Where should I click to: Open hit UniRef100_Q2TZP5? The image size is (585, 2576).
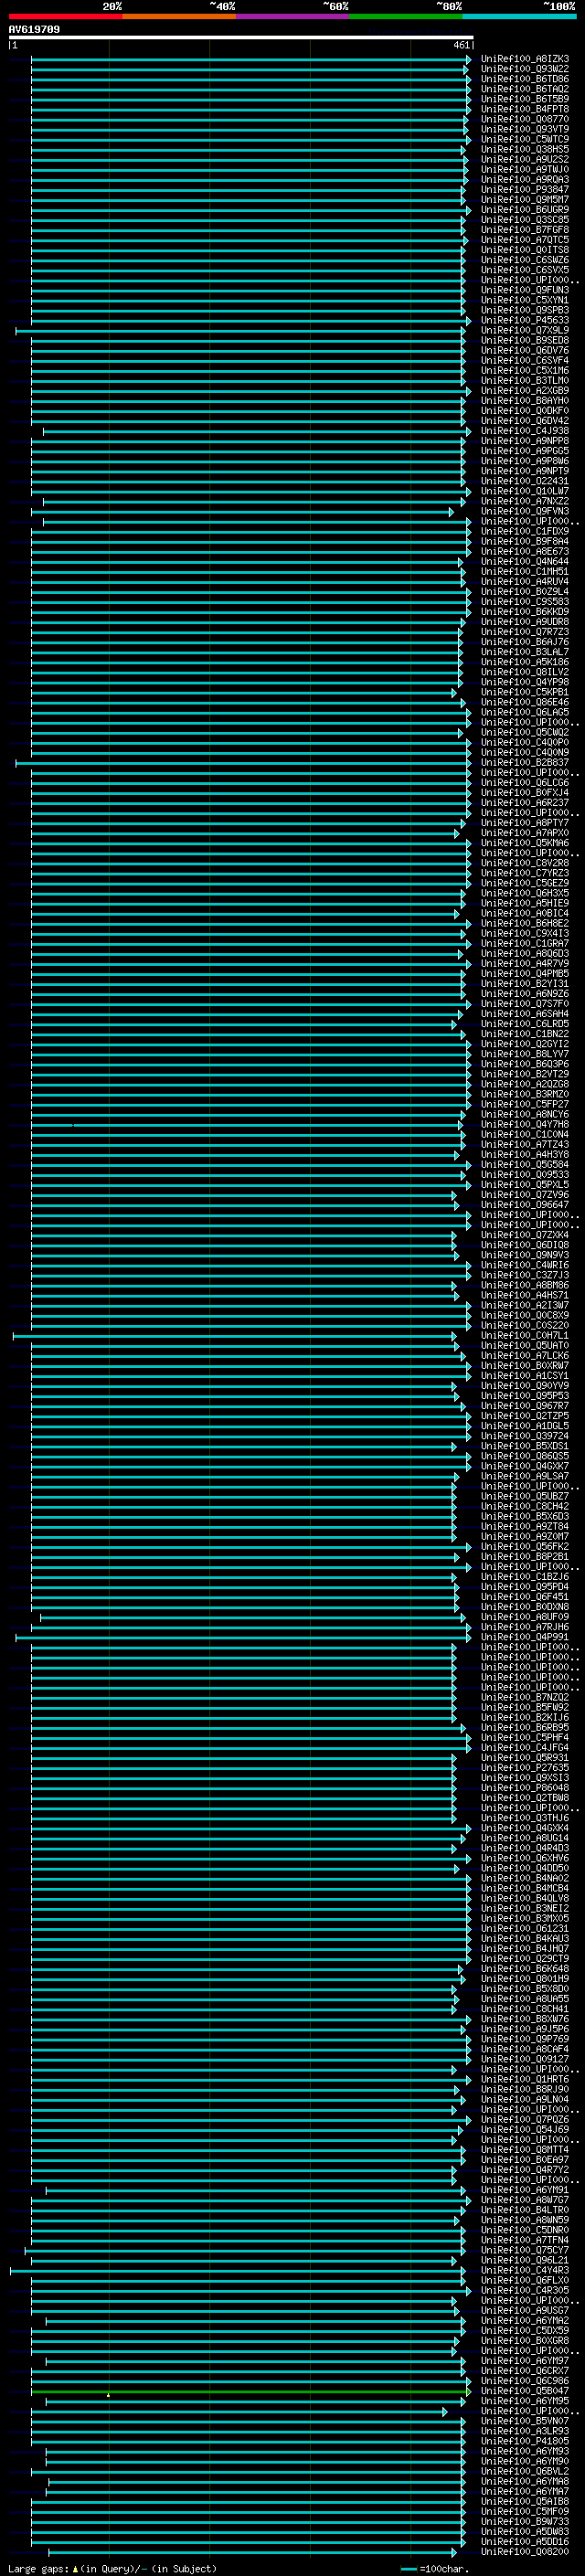click(x=524, y=1416)
